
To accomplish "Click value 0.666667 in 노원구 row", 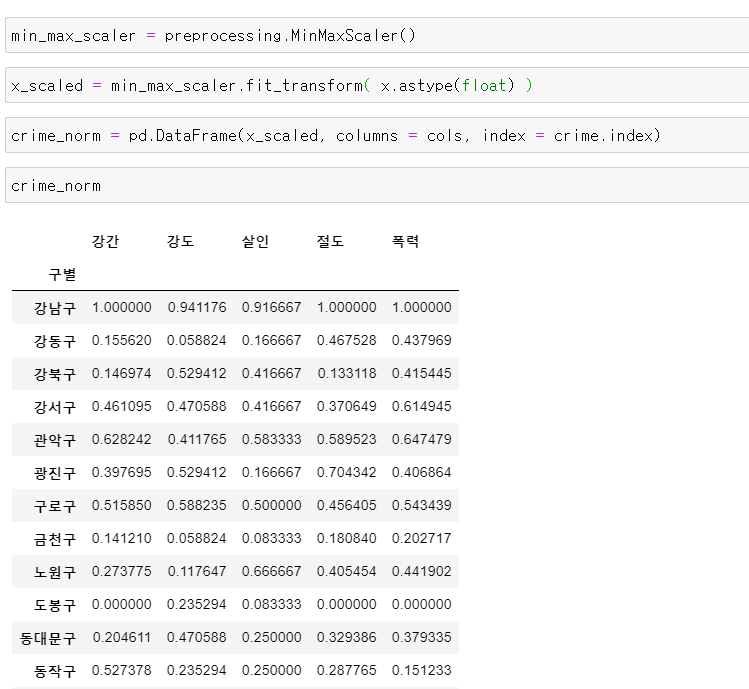I will tap(272, 571).
